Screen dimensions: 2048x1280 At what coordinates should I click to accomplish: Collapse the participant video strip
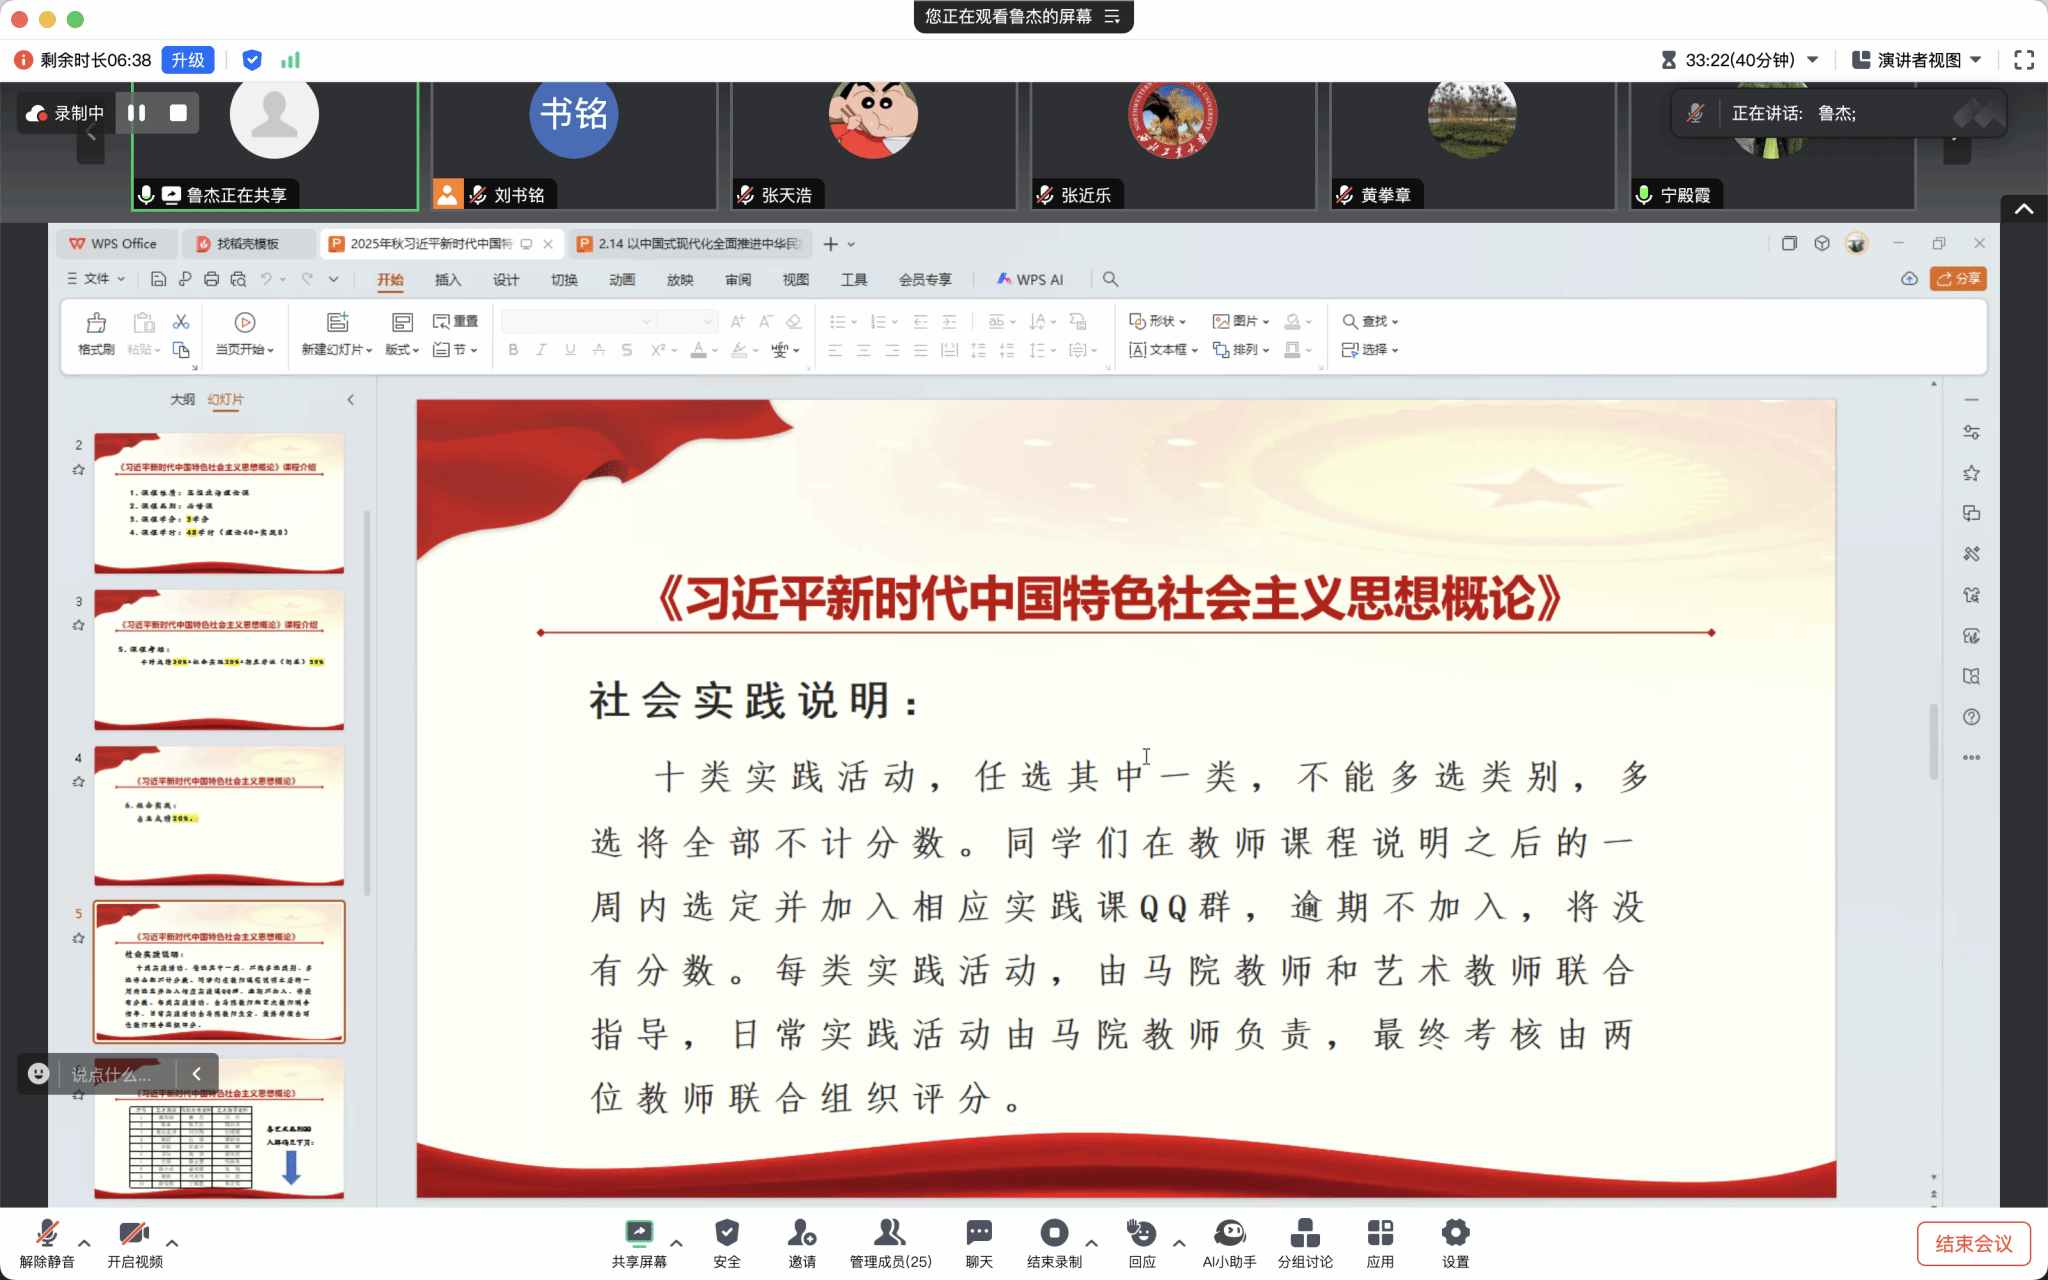(x=2023, y=209)
